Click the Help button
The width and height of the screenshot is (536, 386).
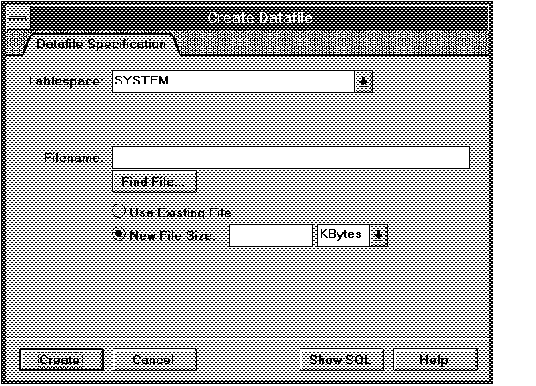435,360
